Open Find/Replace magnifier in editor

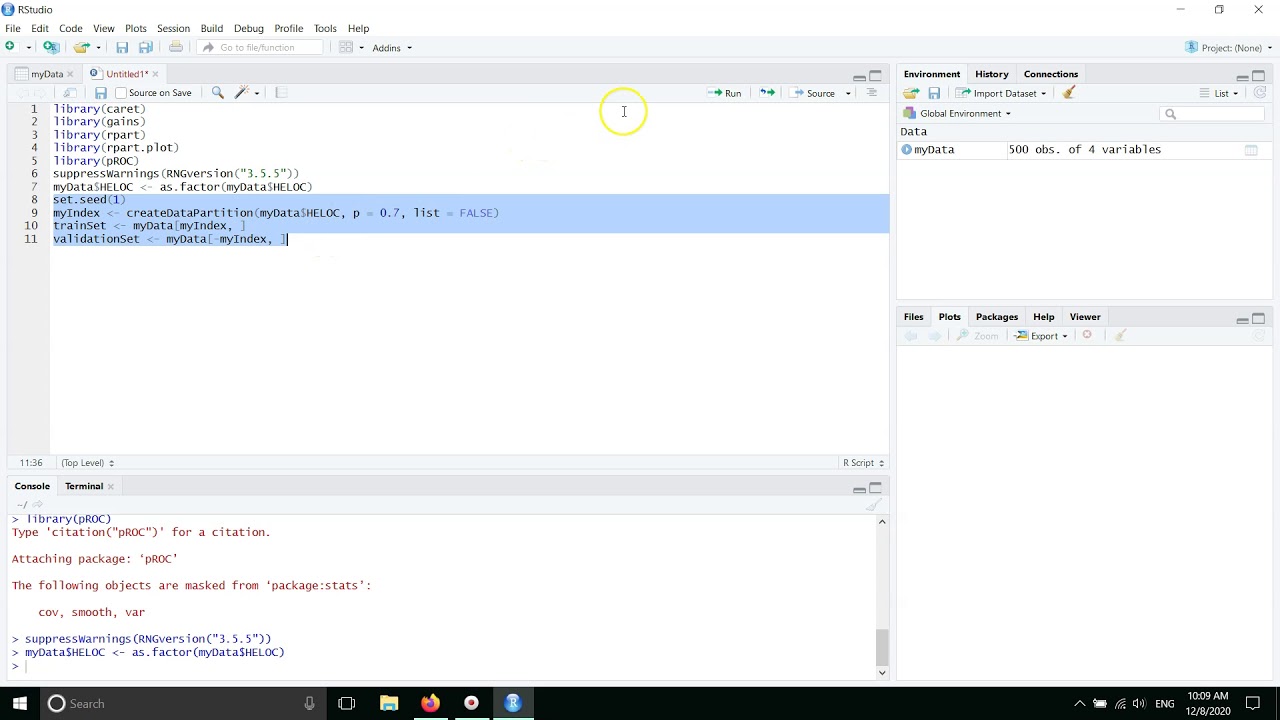point(217,93)
